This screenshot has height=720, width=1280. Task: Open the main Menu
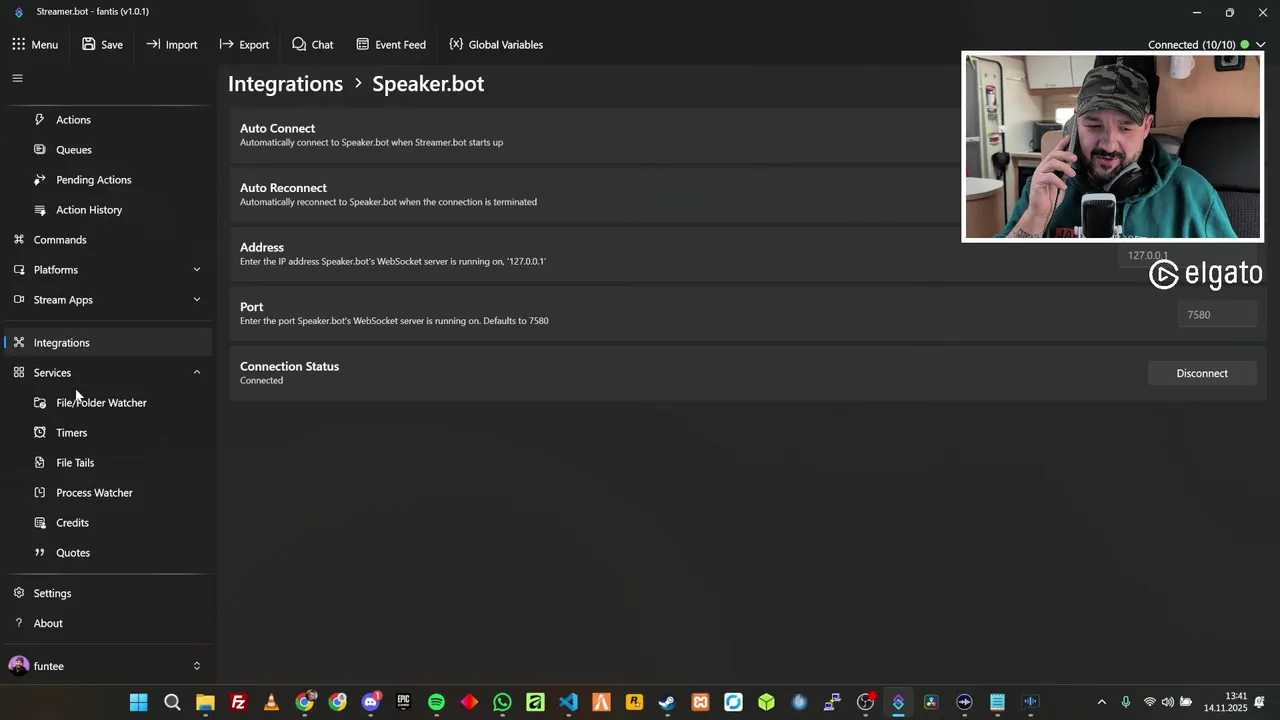pos(35,45)
